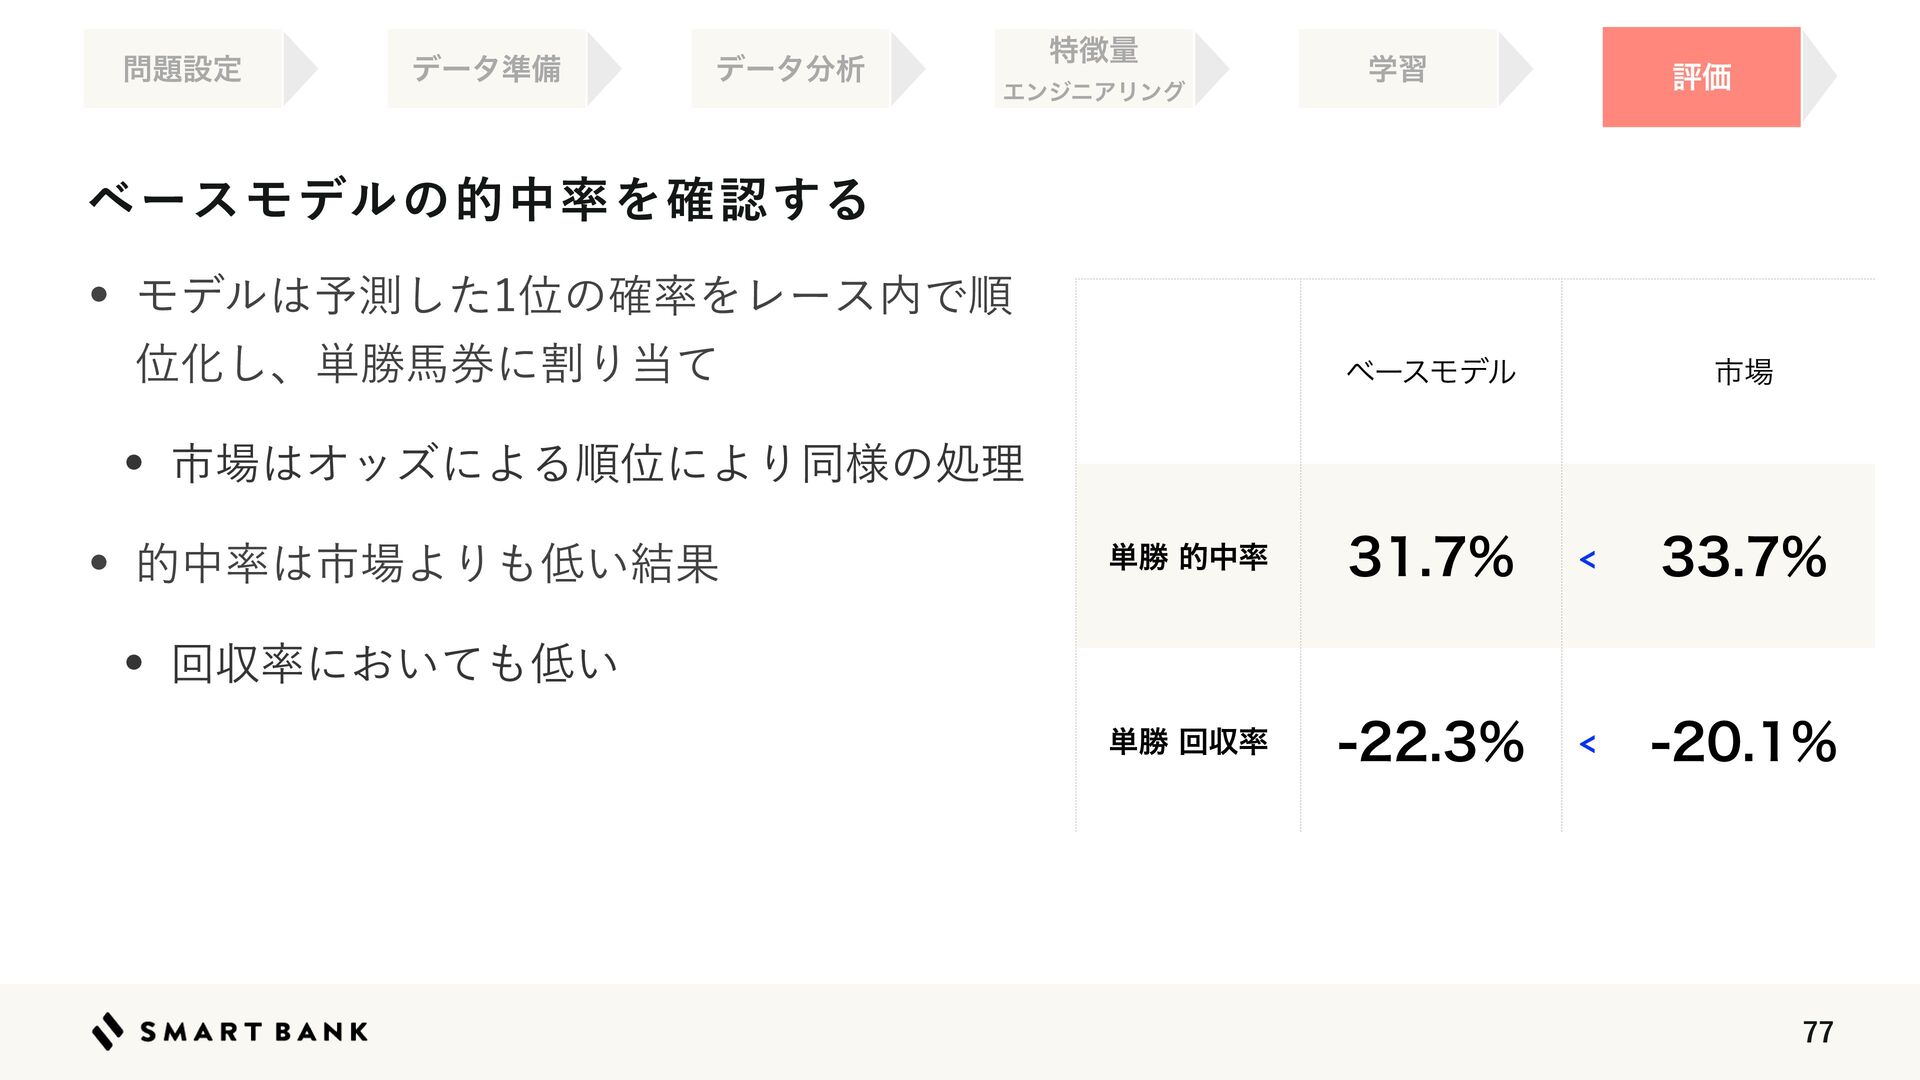Click the blue less-than sign beside 33.7%
The height and width of the screenshot is (1080, 1920).
pos(1587,560)
